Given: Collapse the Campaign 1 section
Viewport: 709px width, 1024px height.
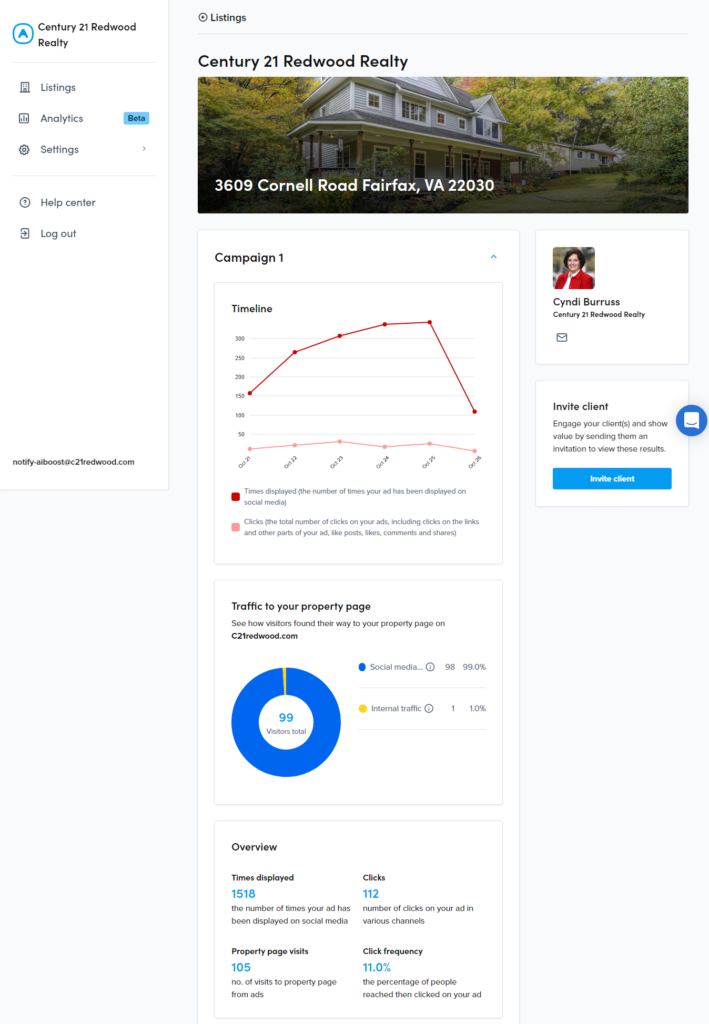Looking at the screenshot, I should [494, 257].
